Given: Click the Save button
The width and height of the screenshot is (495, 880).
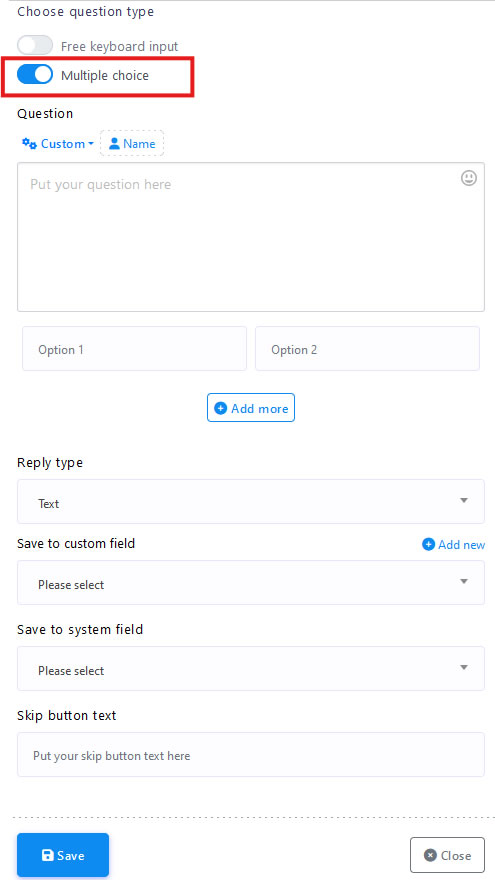Looking at the screenshot, I should click(63, 855).
